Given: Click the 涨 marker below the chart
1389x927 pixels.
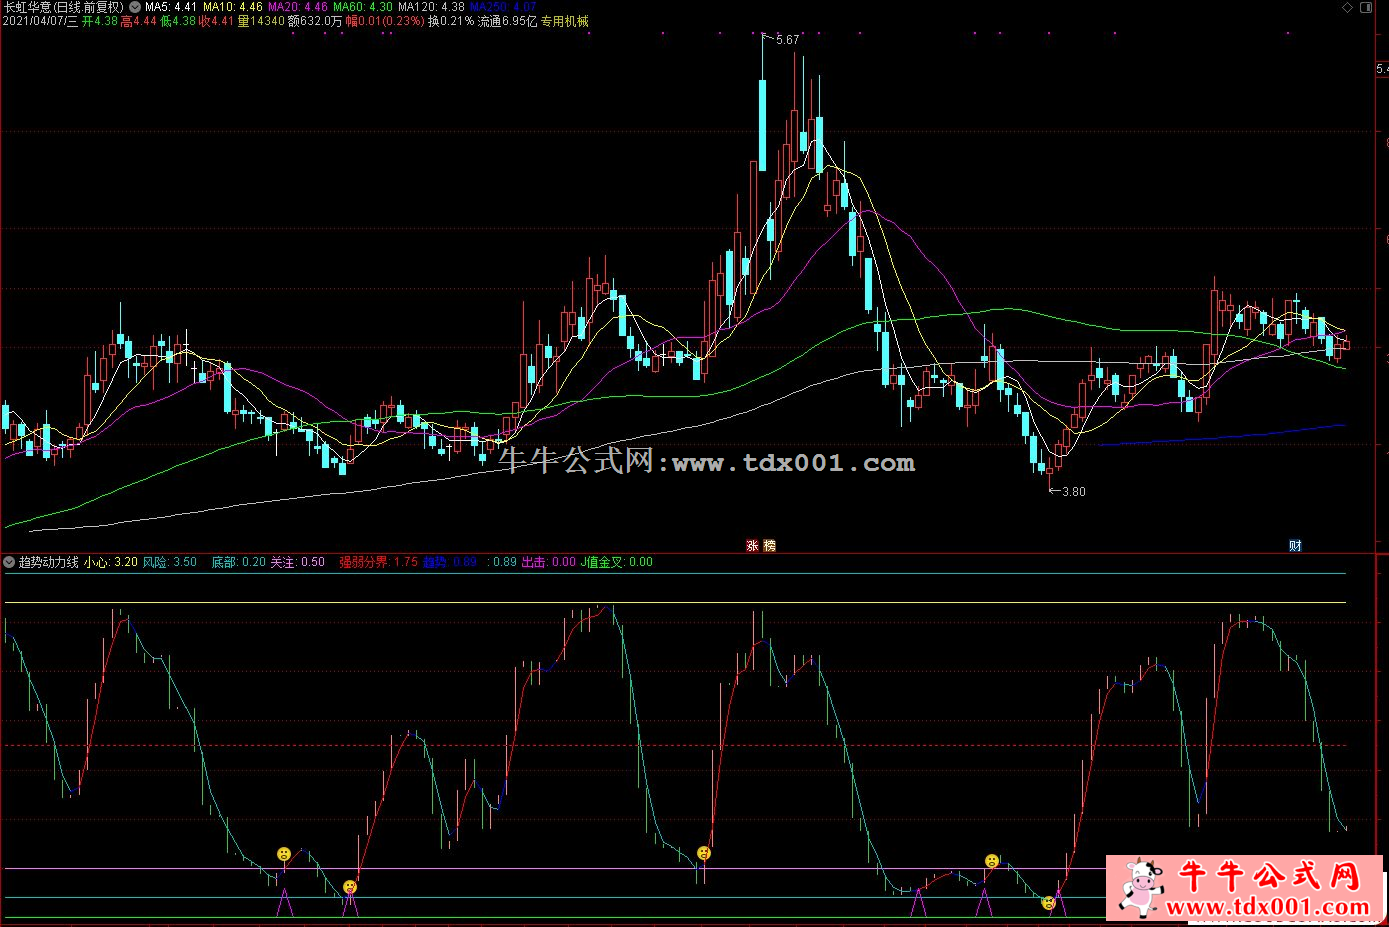Looking at the screenshot, I should click(x=753, y=546).
